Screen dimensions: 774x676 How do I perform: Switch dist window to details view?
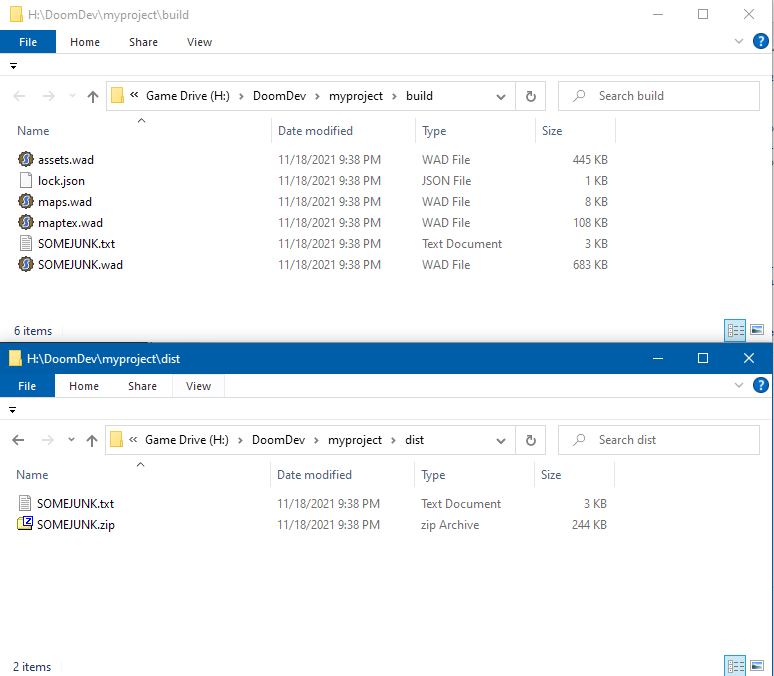pyautogui.click(x=735, y=666)
